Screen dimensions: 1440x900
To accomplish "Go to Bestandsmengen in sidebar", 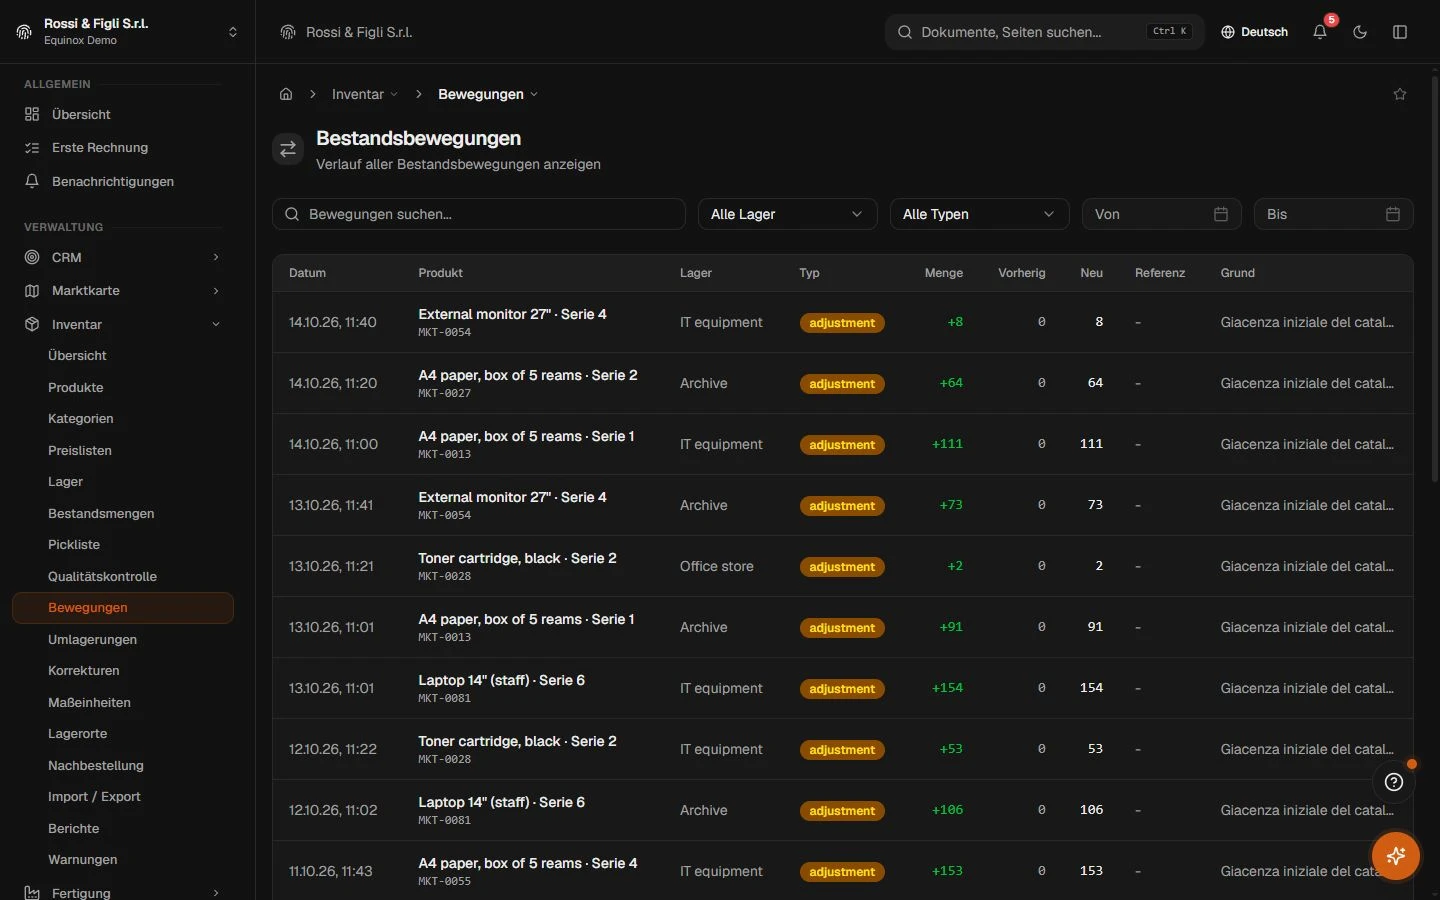I will click(101, 513).
